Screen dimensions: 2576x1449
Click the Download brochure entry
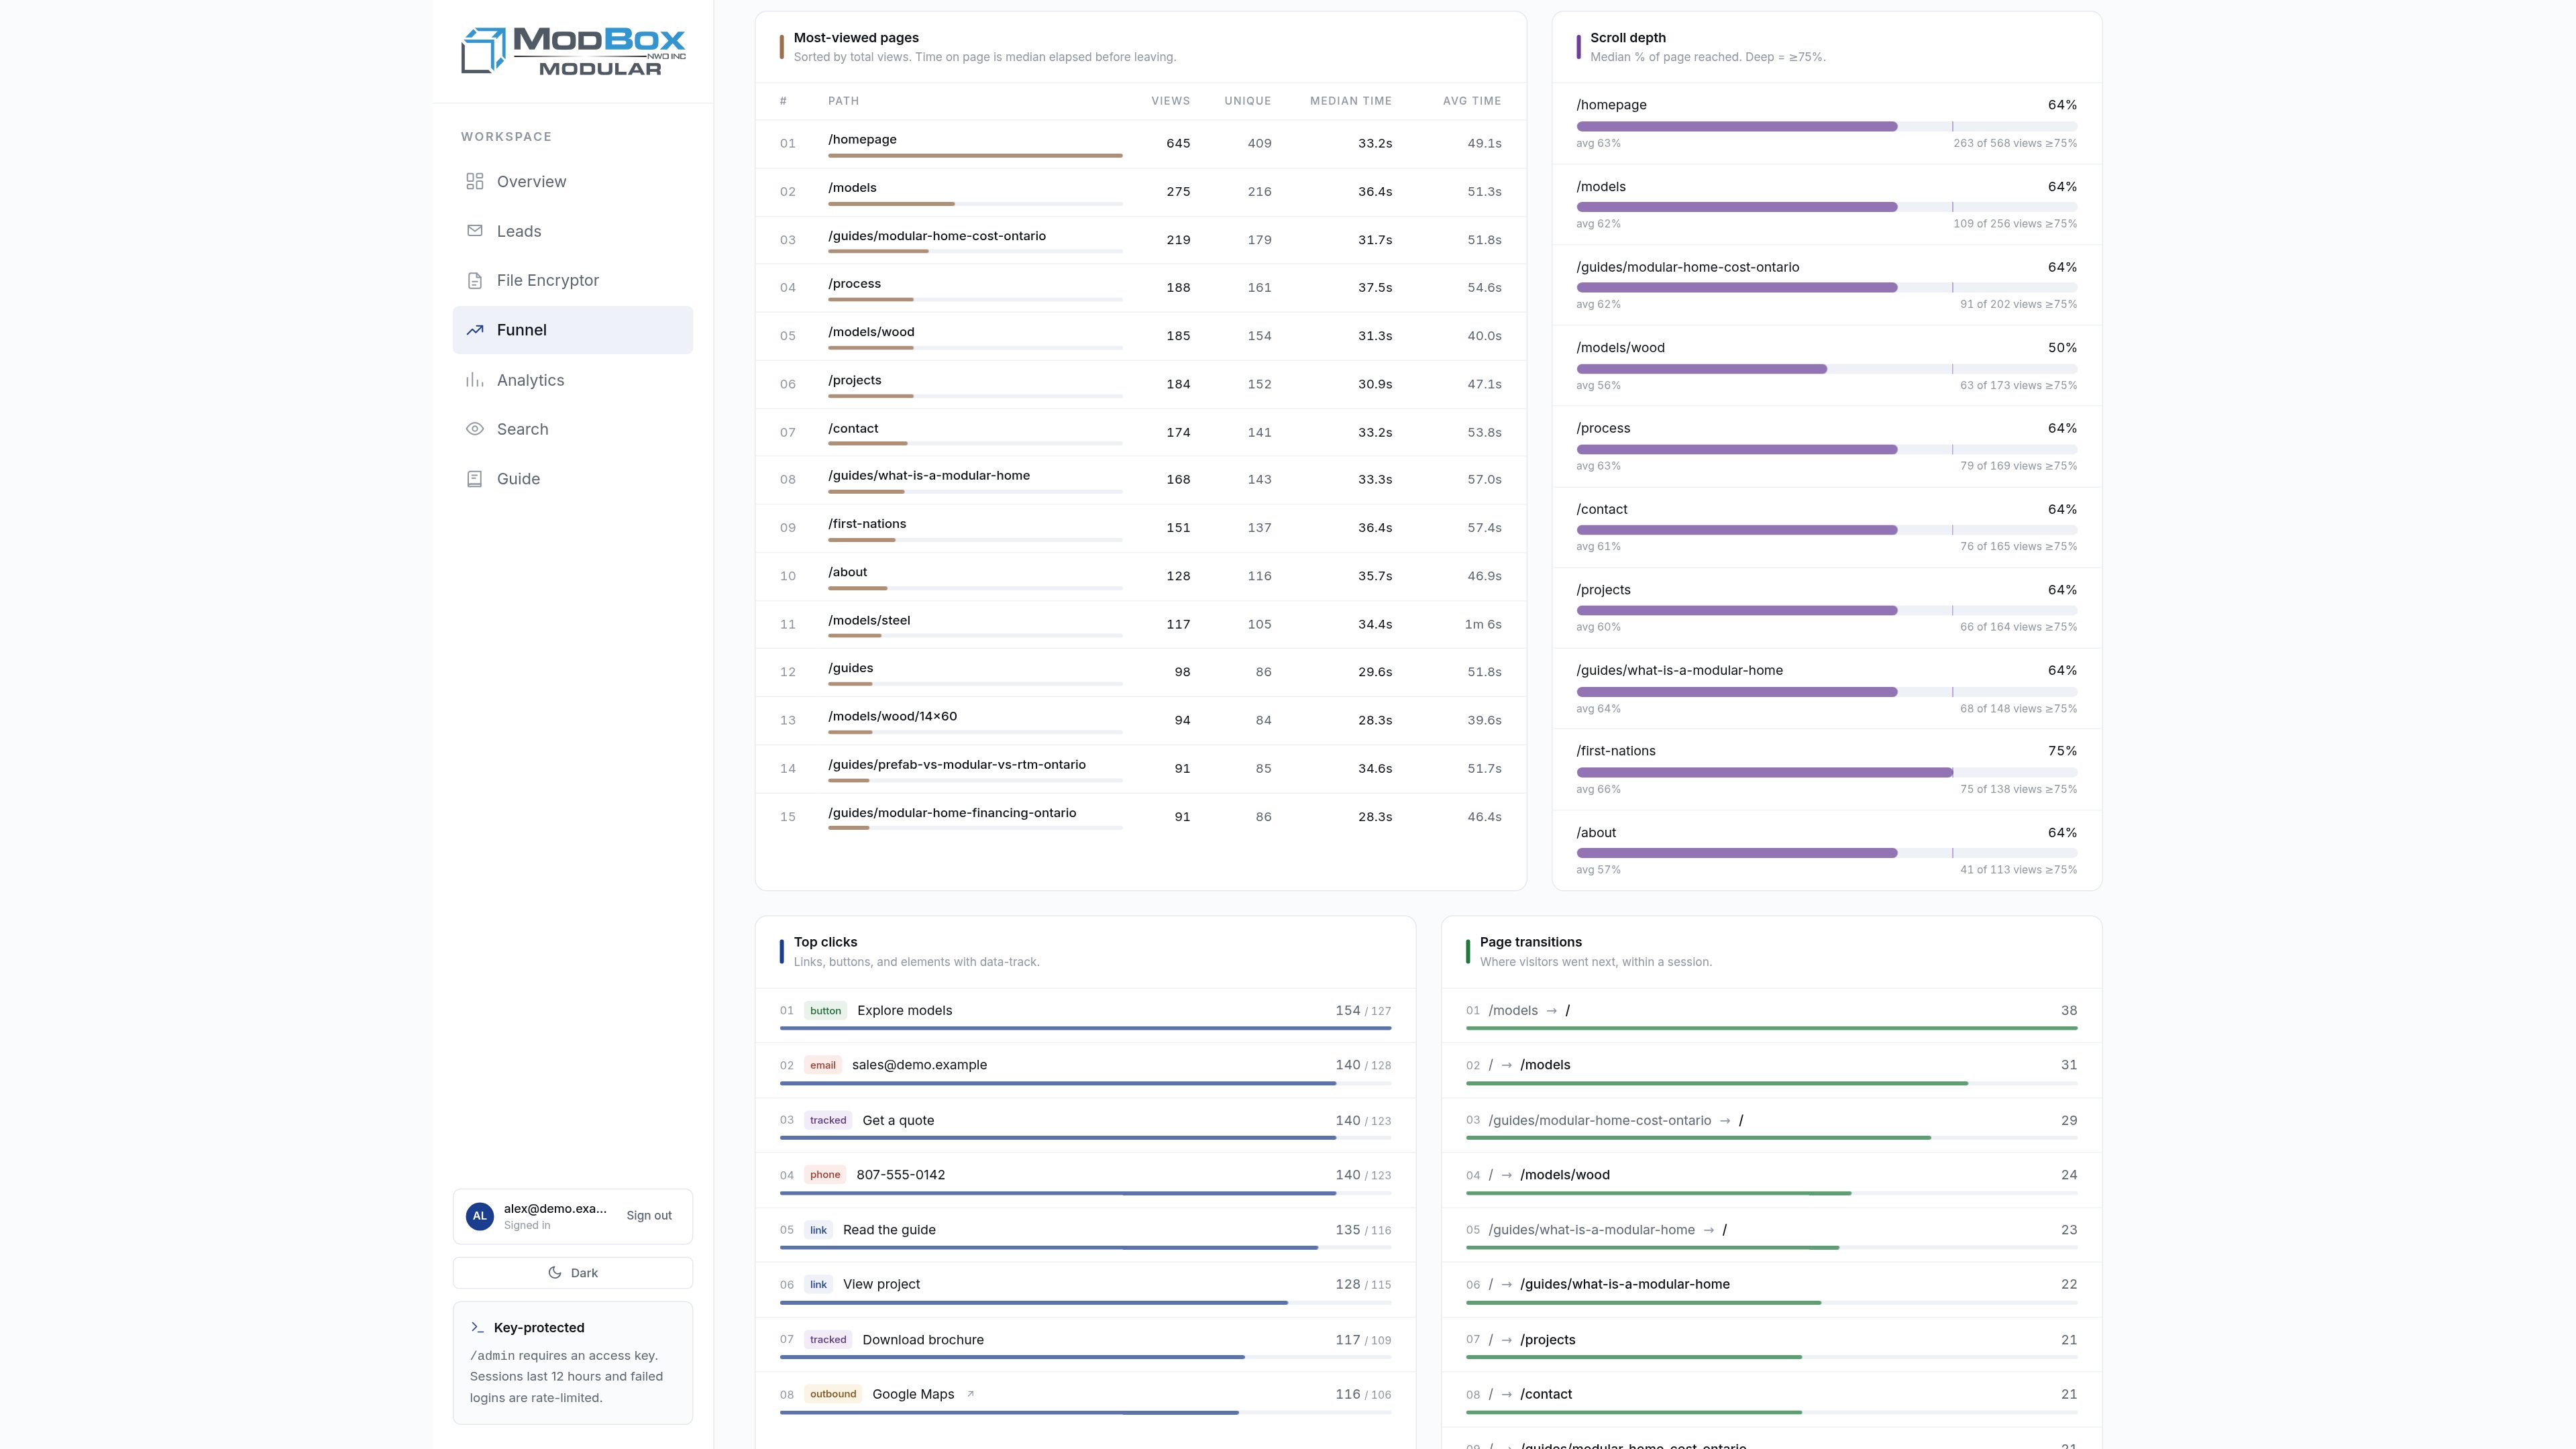(1085, 1345)
